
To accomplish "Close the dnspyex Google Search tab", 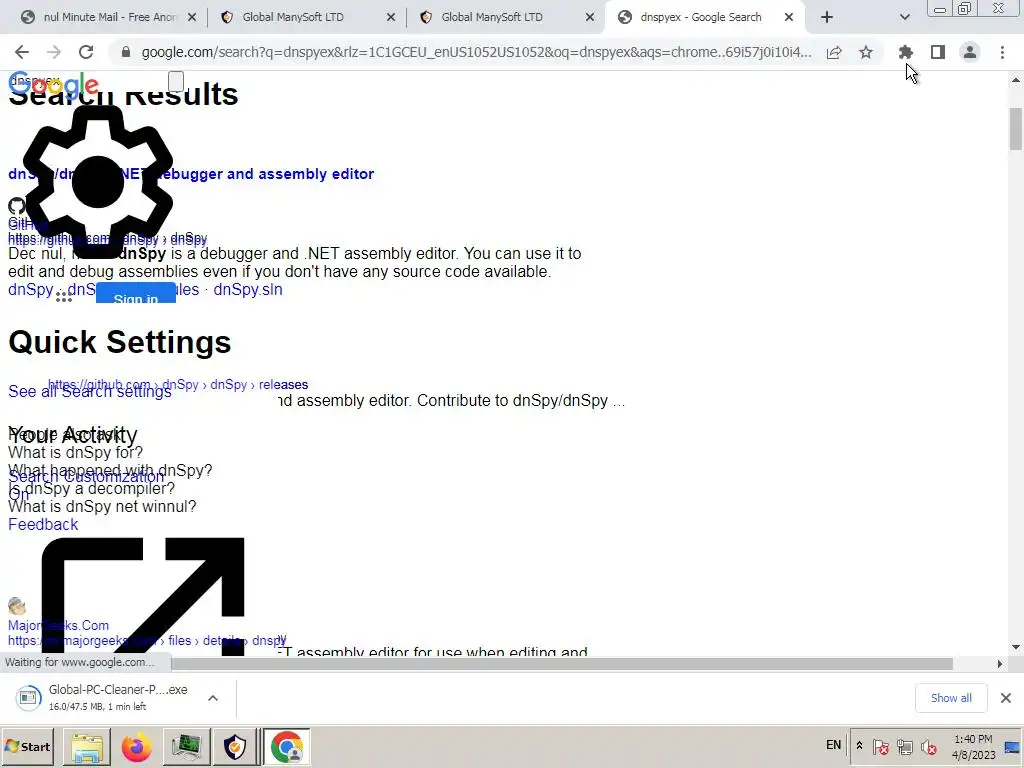I will [x=789, y=17].
